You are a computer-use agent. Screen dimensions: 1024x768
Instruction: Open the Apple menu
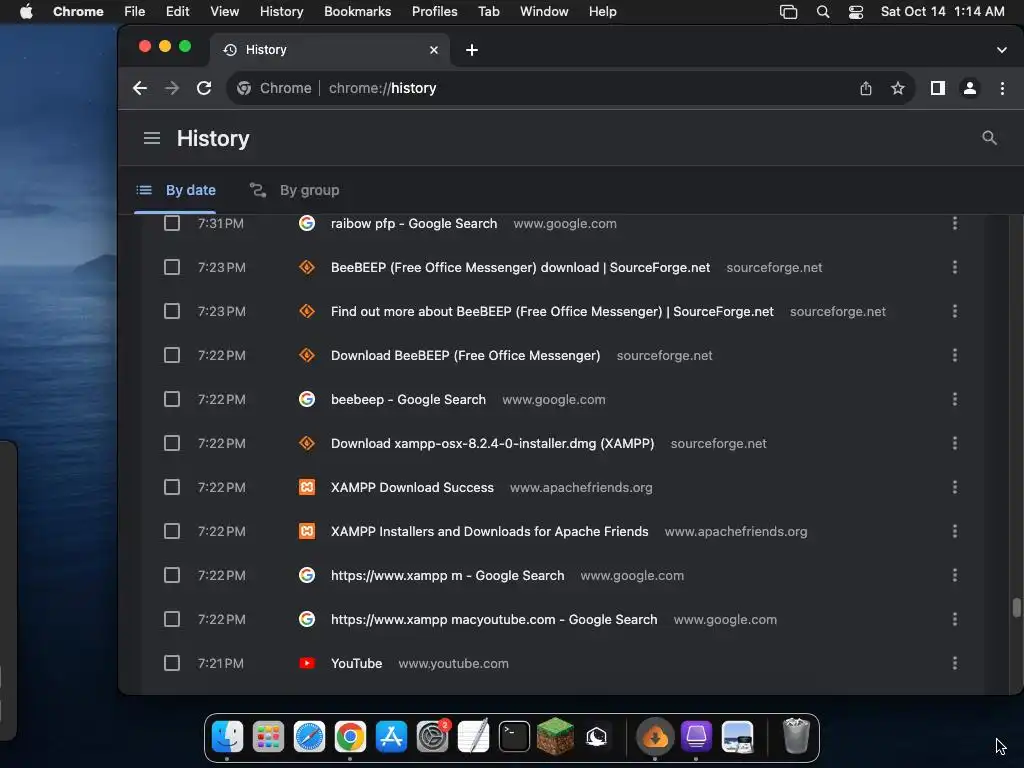pyautogui.click(x=26, y=12)
